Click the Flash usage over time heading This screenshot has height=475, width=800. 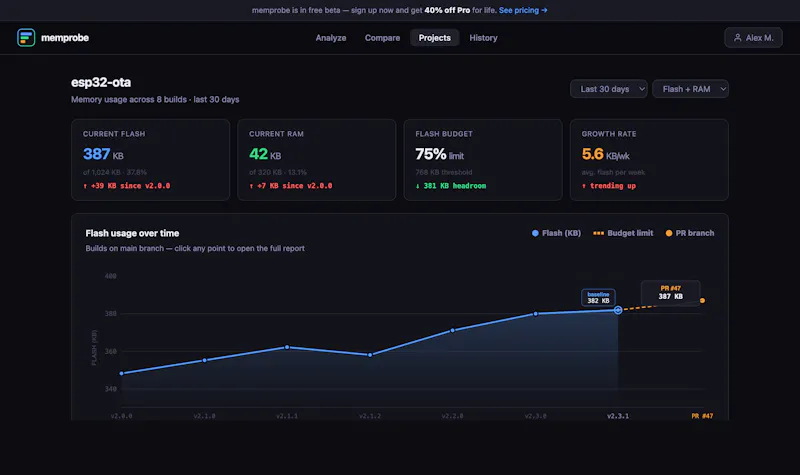(x=132, y=233)
